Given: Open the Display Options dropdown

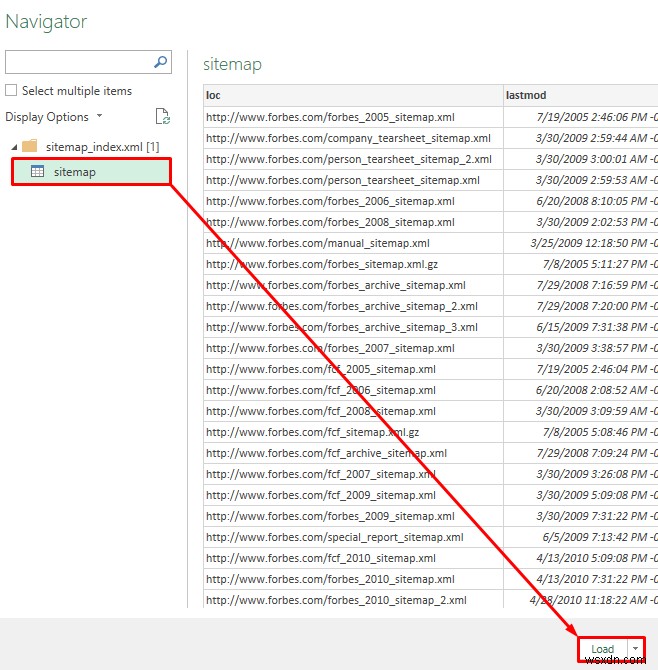Looking at the screenshot, I should click(x=54, y=117).
